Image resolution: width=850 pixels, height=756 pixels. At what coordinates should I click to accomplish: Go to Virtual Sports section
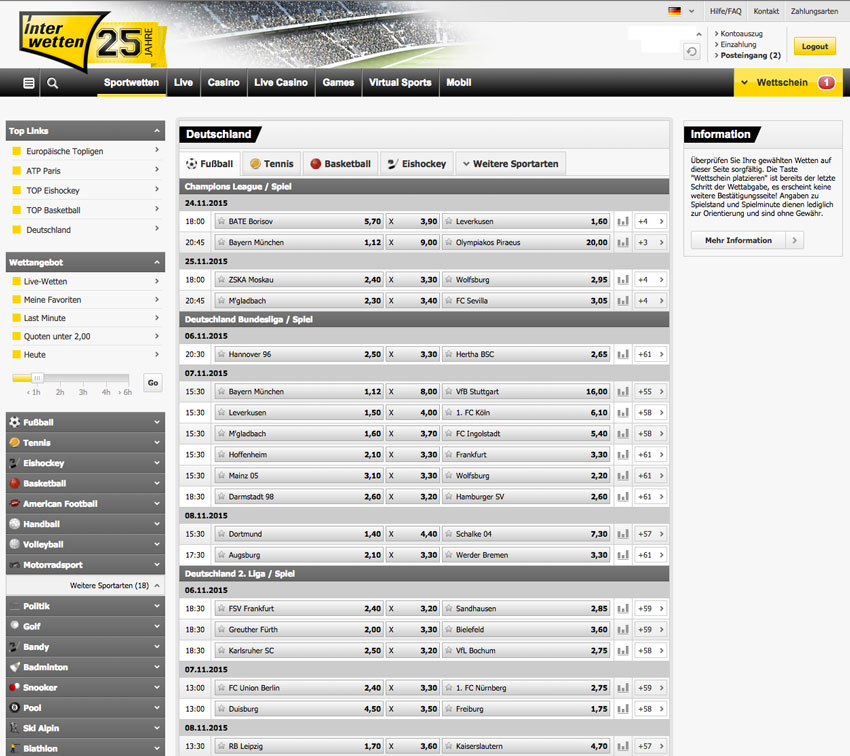400,82
